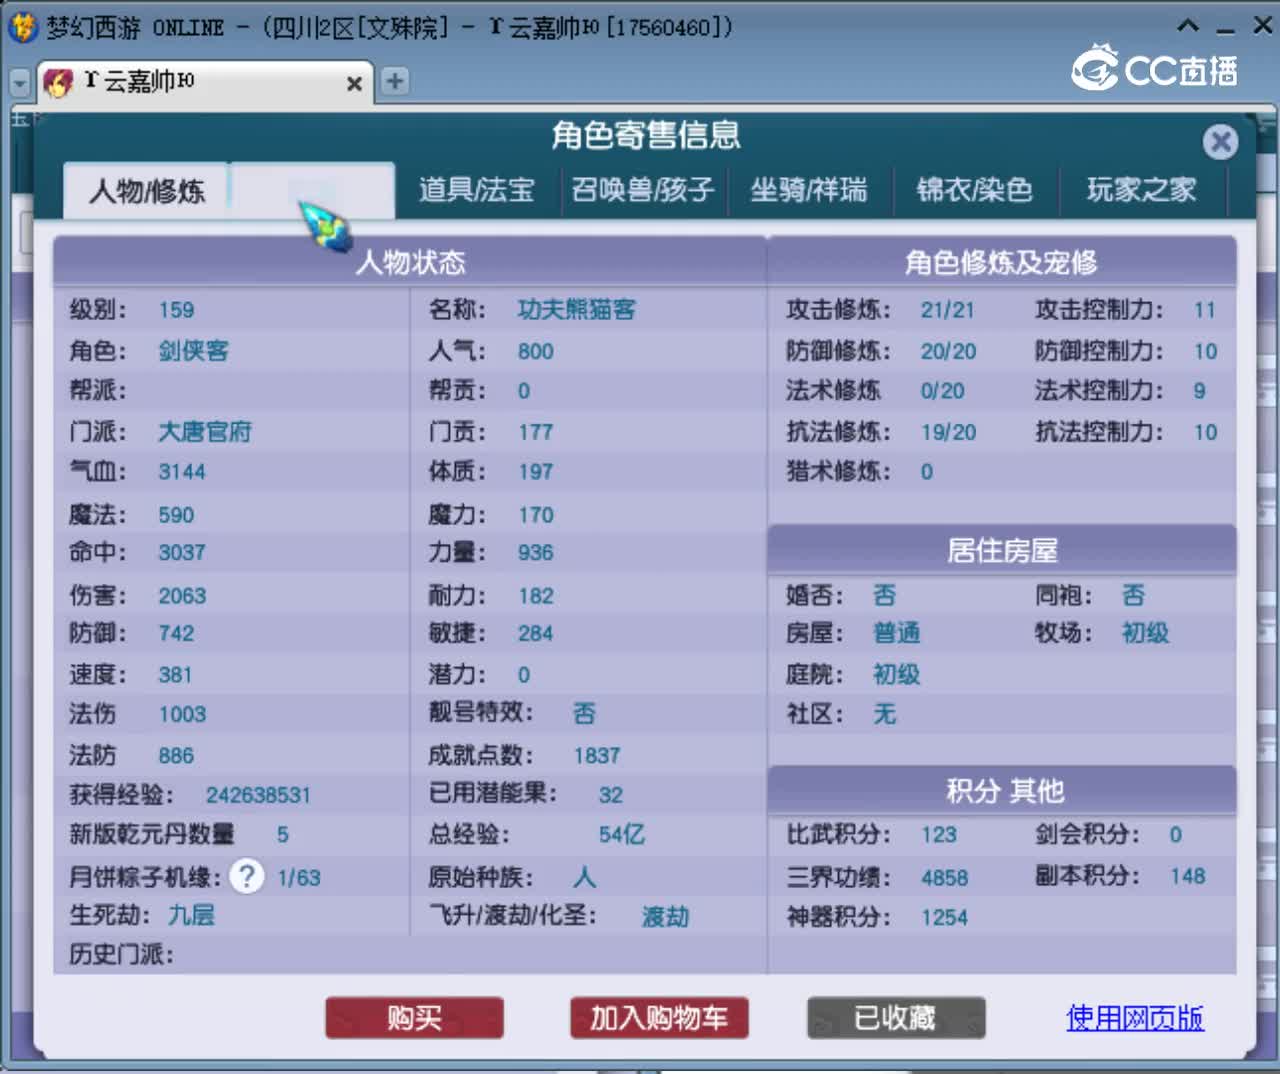1280x1074 pixels.
Task: Click the 抗法修炼 value 19/20
Action: pos(948,432)
